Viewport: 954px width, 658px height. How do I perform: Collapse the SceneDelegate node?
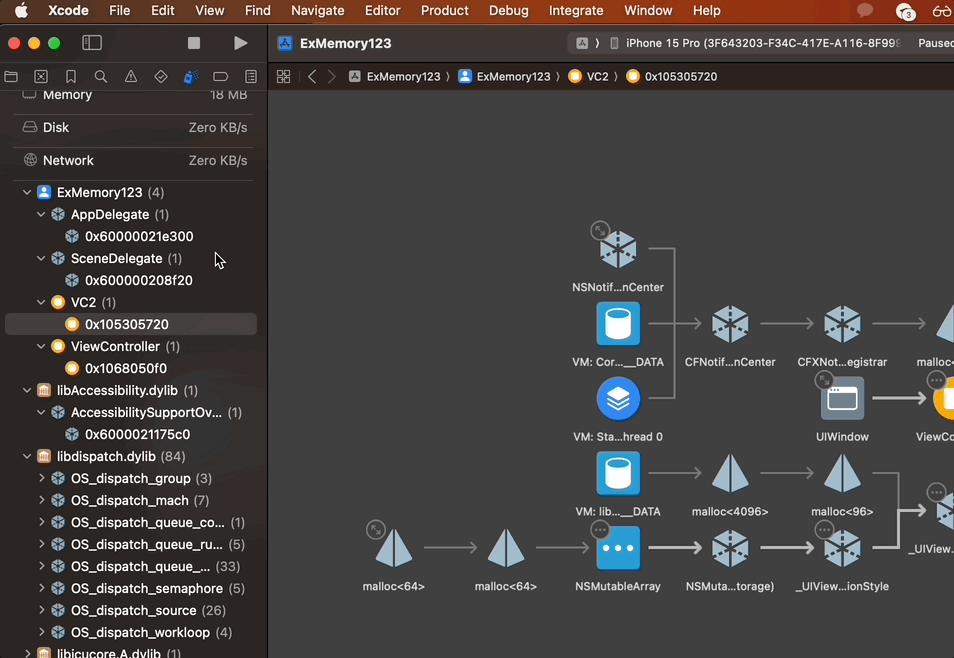(41, 258)
